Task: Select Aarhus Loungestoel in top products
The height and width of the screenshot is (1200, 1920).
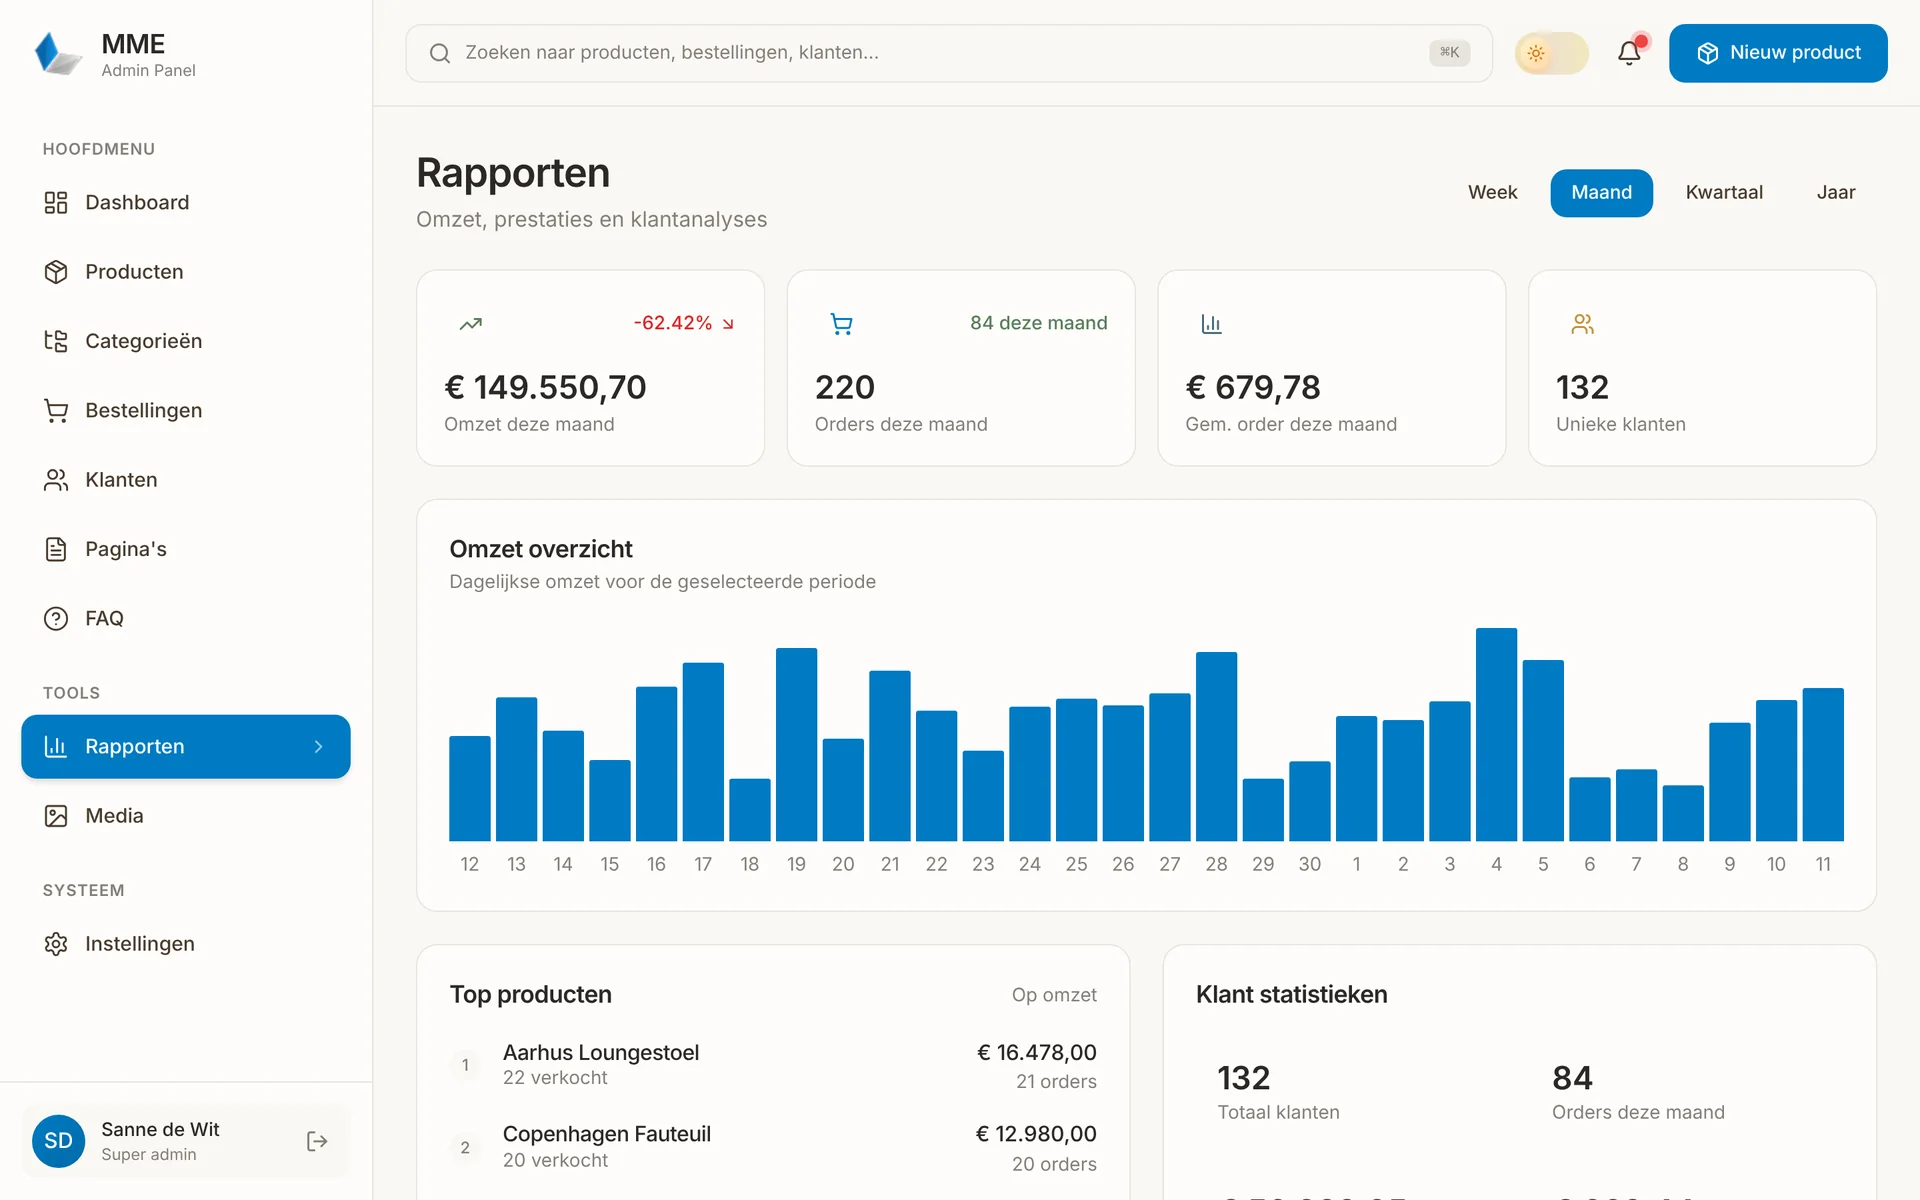Action: pyautogui.click(x=773, y=1066)
